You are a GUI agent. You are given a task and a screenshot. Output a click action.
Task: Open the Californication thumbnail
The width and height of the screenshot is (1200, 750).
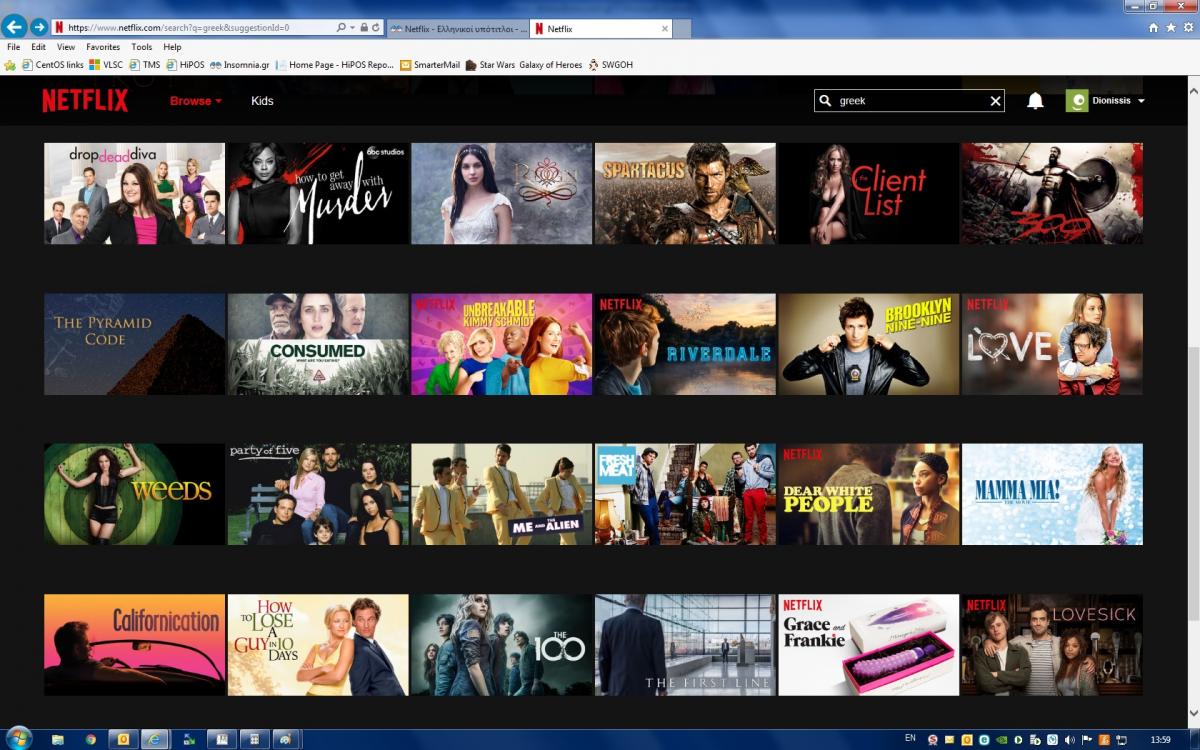pos(134,645)
